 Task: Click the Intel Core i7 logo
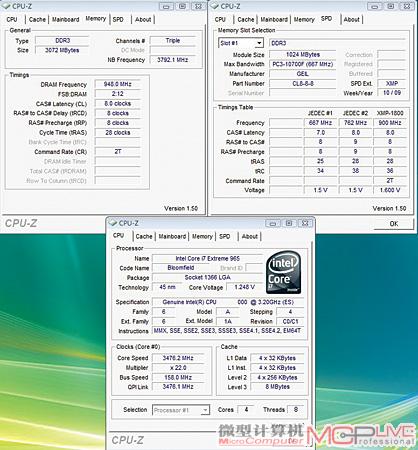(284, 272)
